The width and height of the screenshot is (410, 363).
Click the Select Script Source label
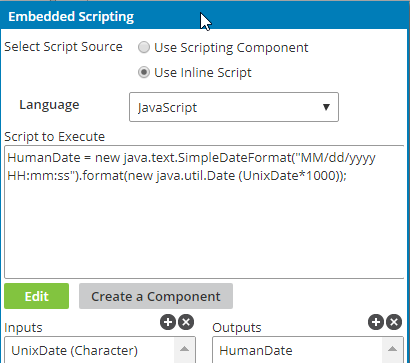[63, 47]
